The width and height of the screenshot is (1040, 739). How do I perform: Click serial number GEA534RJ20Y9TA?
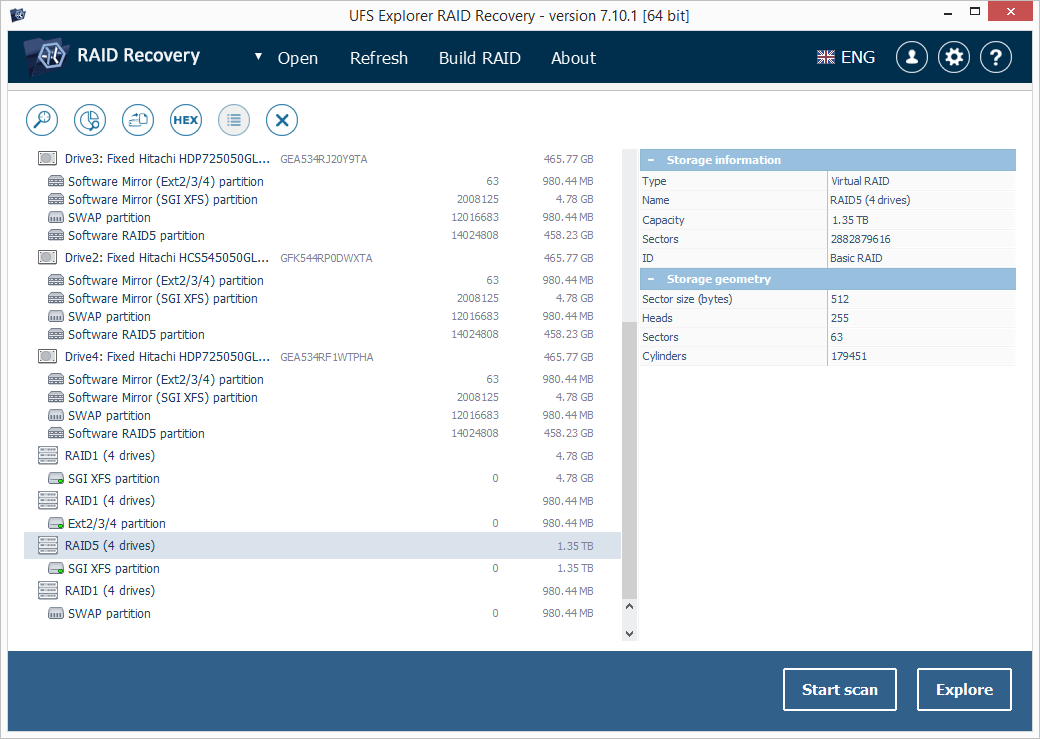pos(324,159)
